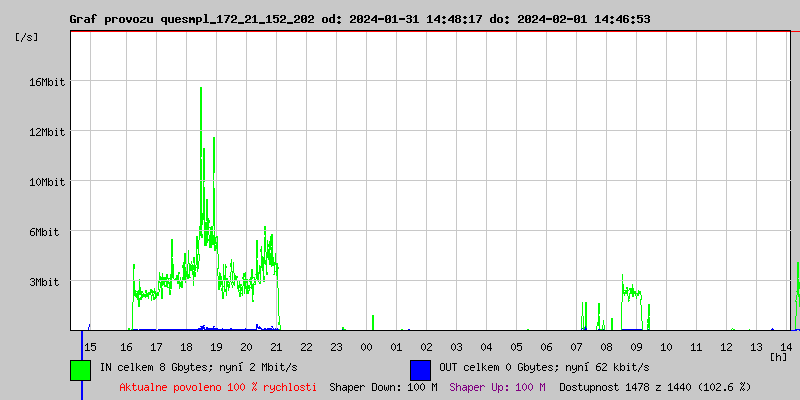This screenshot has height=400, width=800.
Task: Click the hour label 00 on x-axis
Action: pyautogui.click(x=367, y=346)
